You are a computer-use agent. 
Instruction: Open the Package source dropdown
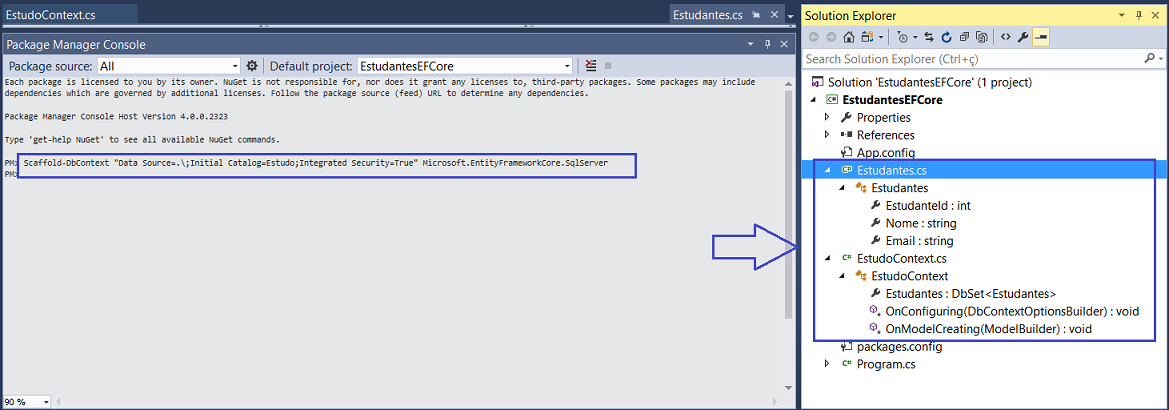[x=236, y=66]
